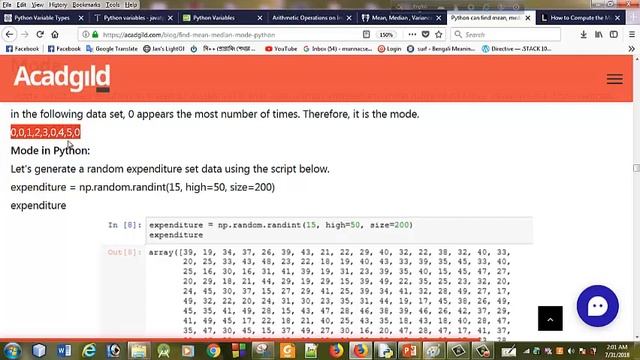The image size is (640, 360).
Task: Toggle reader view in address bar
Action: click(x=366, y=35)
